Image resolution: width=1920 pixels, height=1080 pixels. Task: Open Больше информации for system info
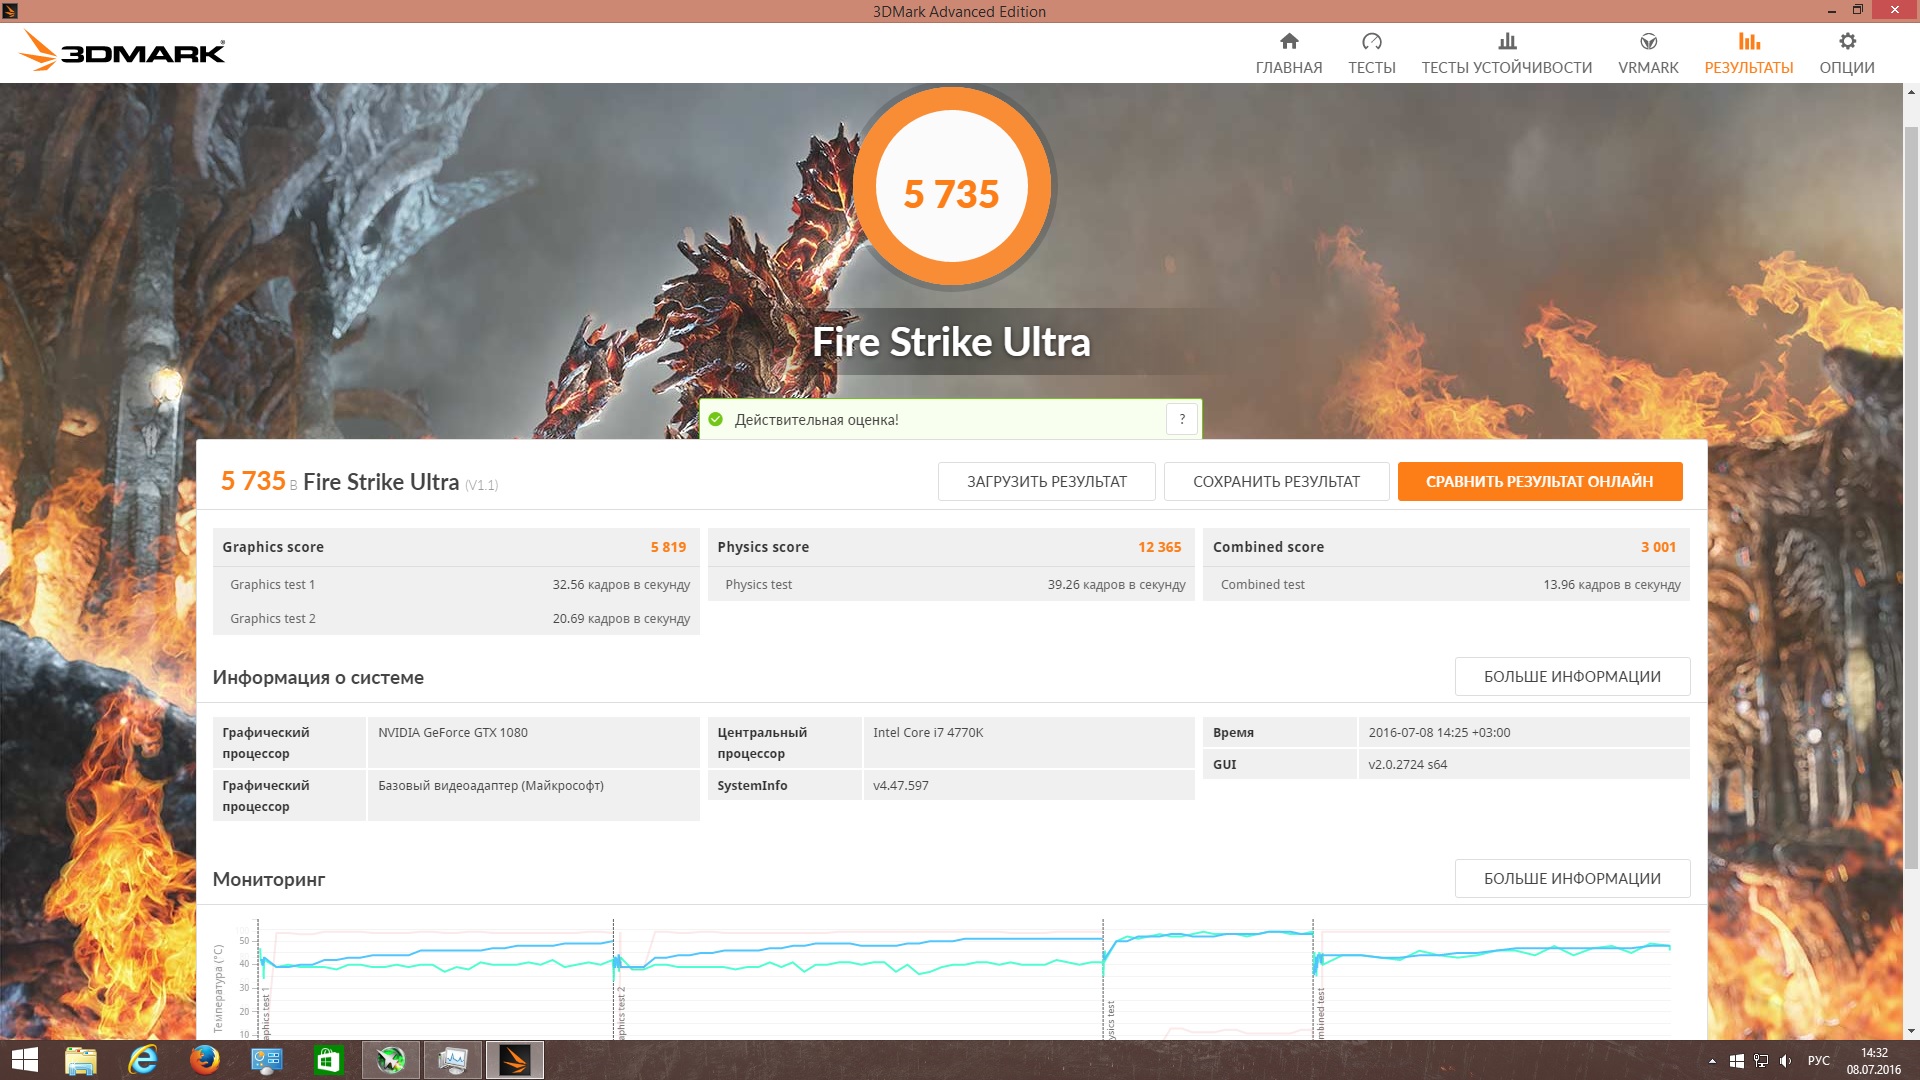coord(1571,676)
